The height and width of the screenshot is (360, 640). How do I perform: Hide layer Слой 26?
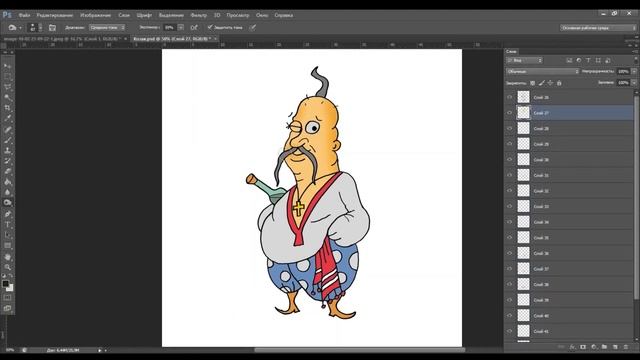point(509,97)
